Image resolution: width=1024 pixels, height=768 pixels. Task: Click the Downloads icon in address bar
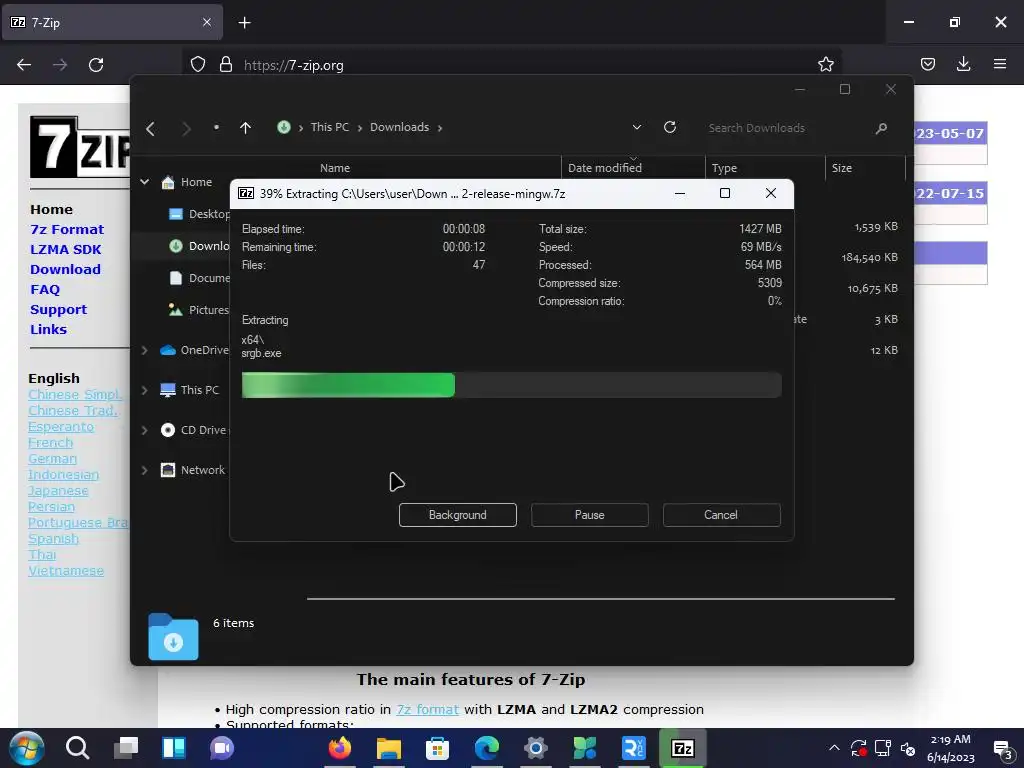pos(283,127)
